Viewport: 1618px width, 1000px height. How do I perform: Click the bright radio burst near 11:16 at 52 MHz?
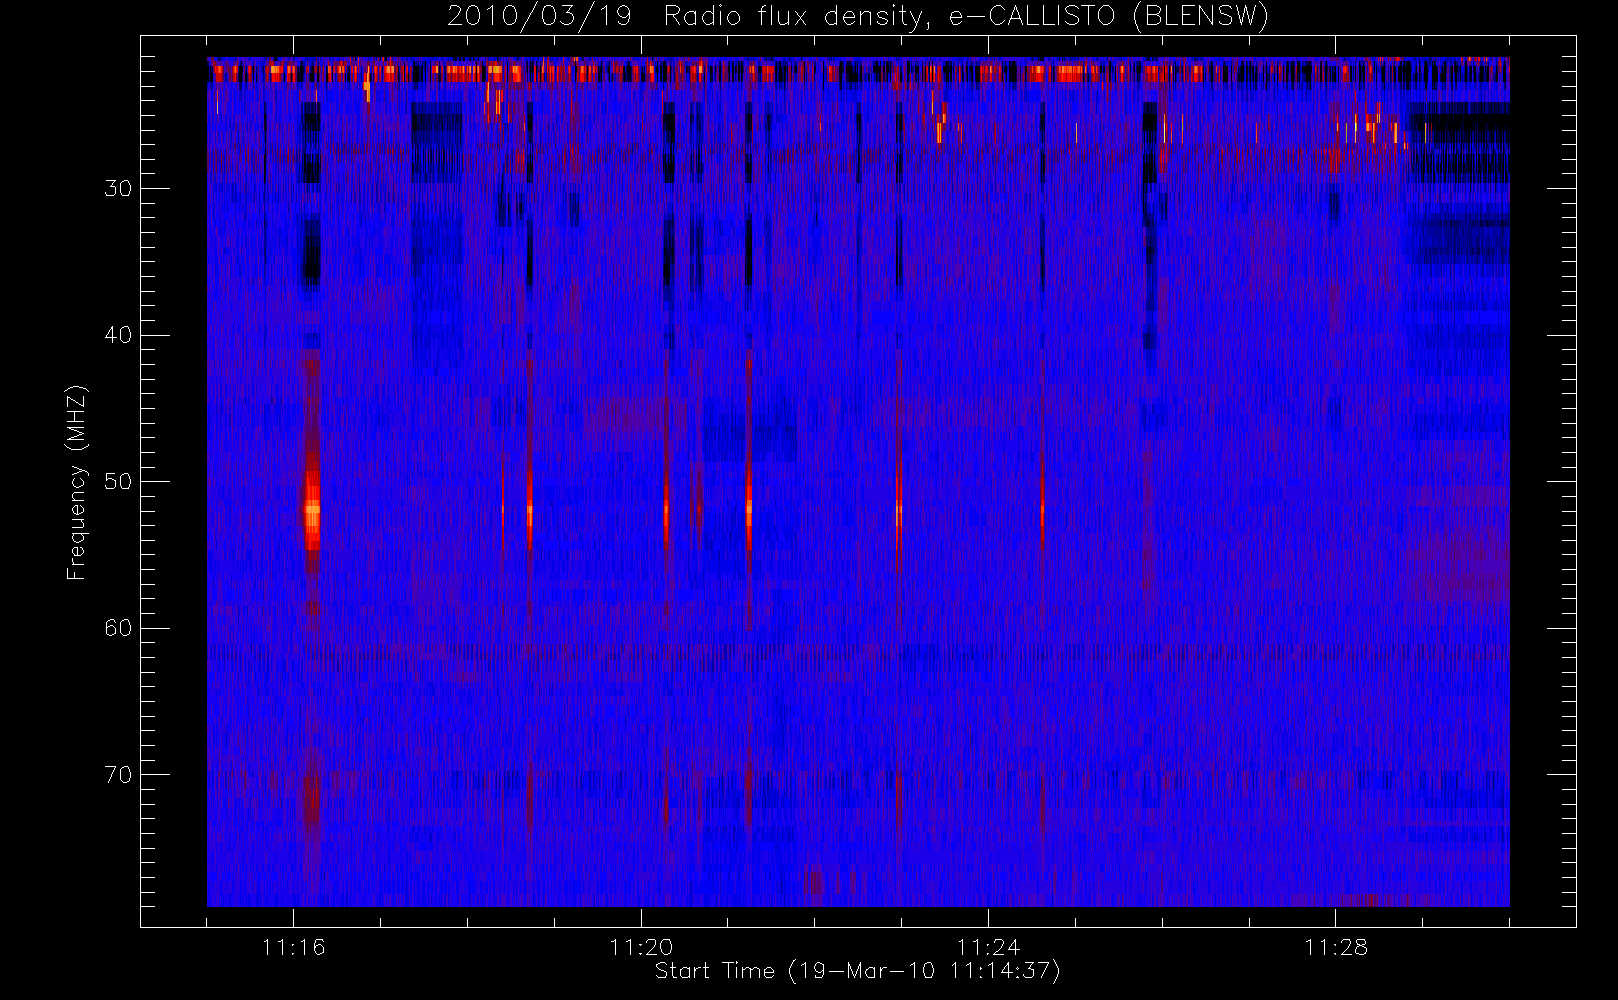(312, 510)
